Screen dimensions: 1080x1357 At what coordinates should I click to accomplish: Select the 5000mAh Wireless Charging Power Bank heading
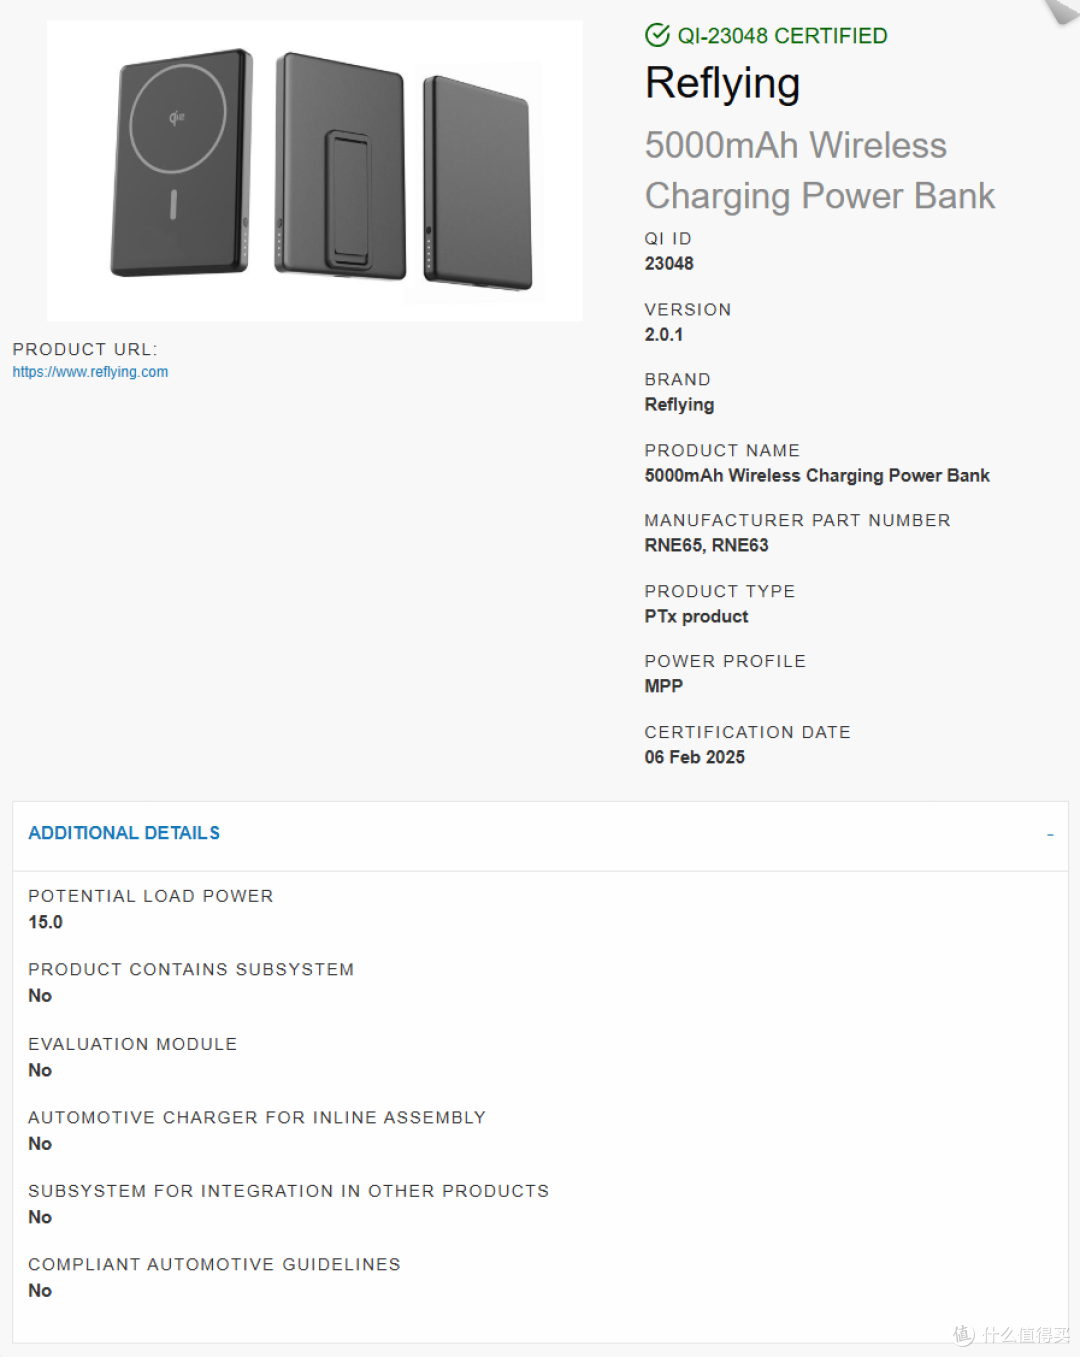coord(819,170)
